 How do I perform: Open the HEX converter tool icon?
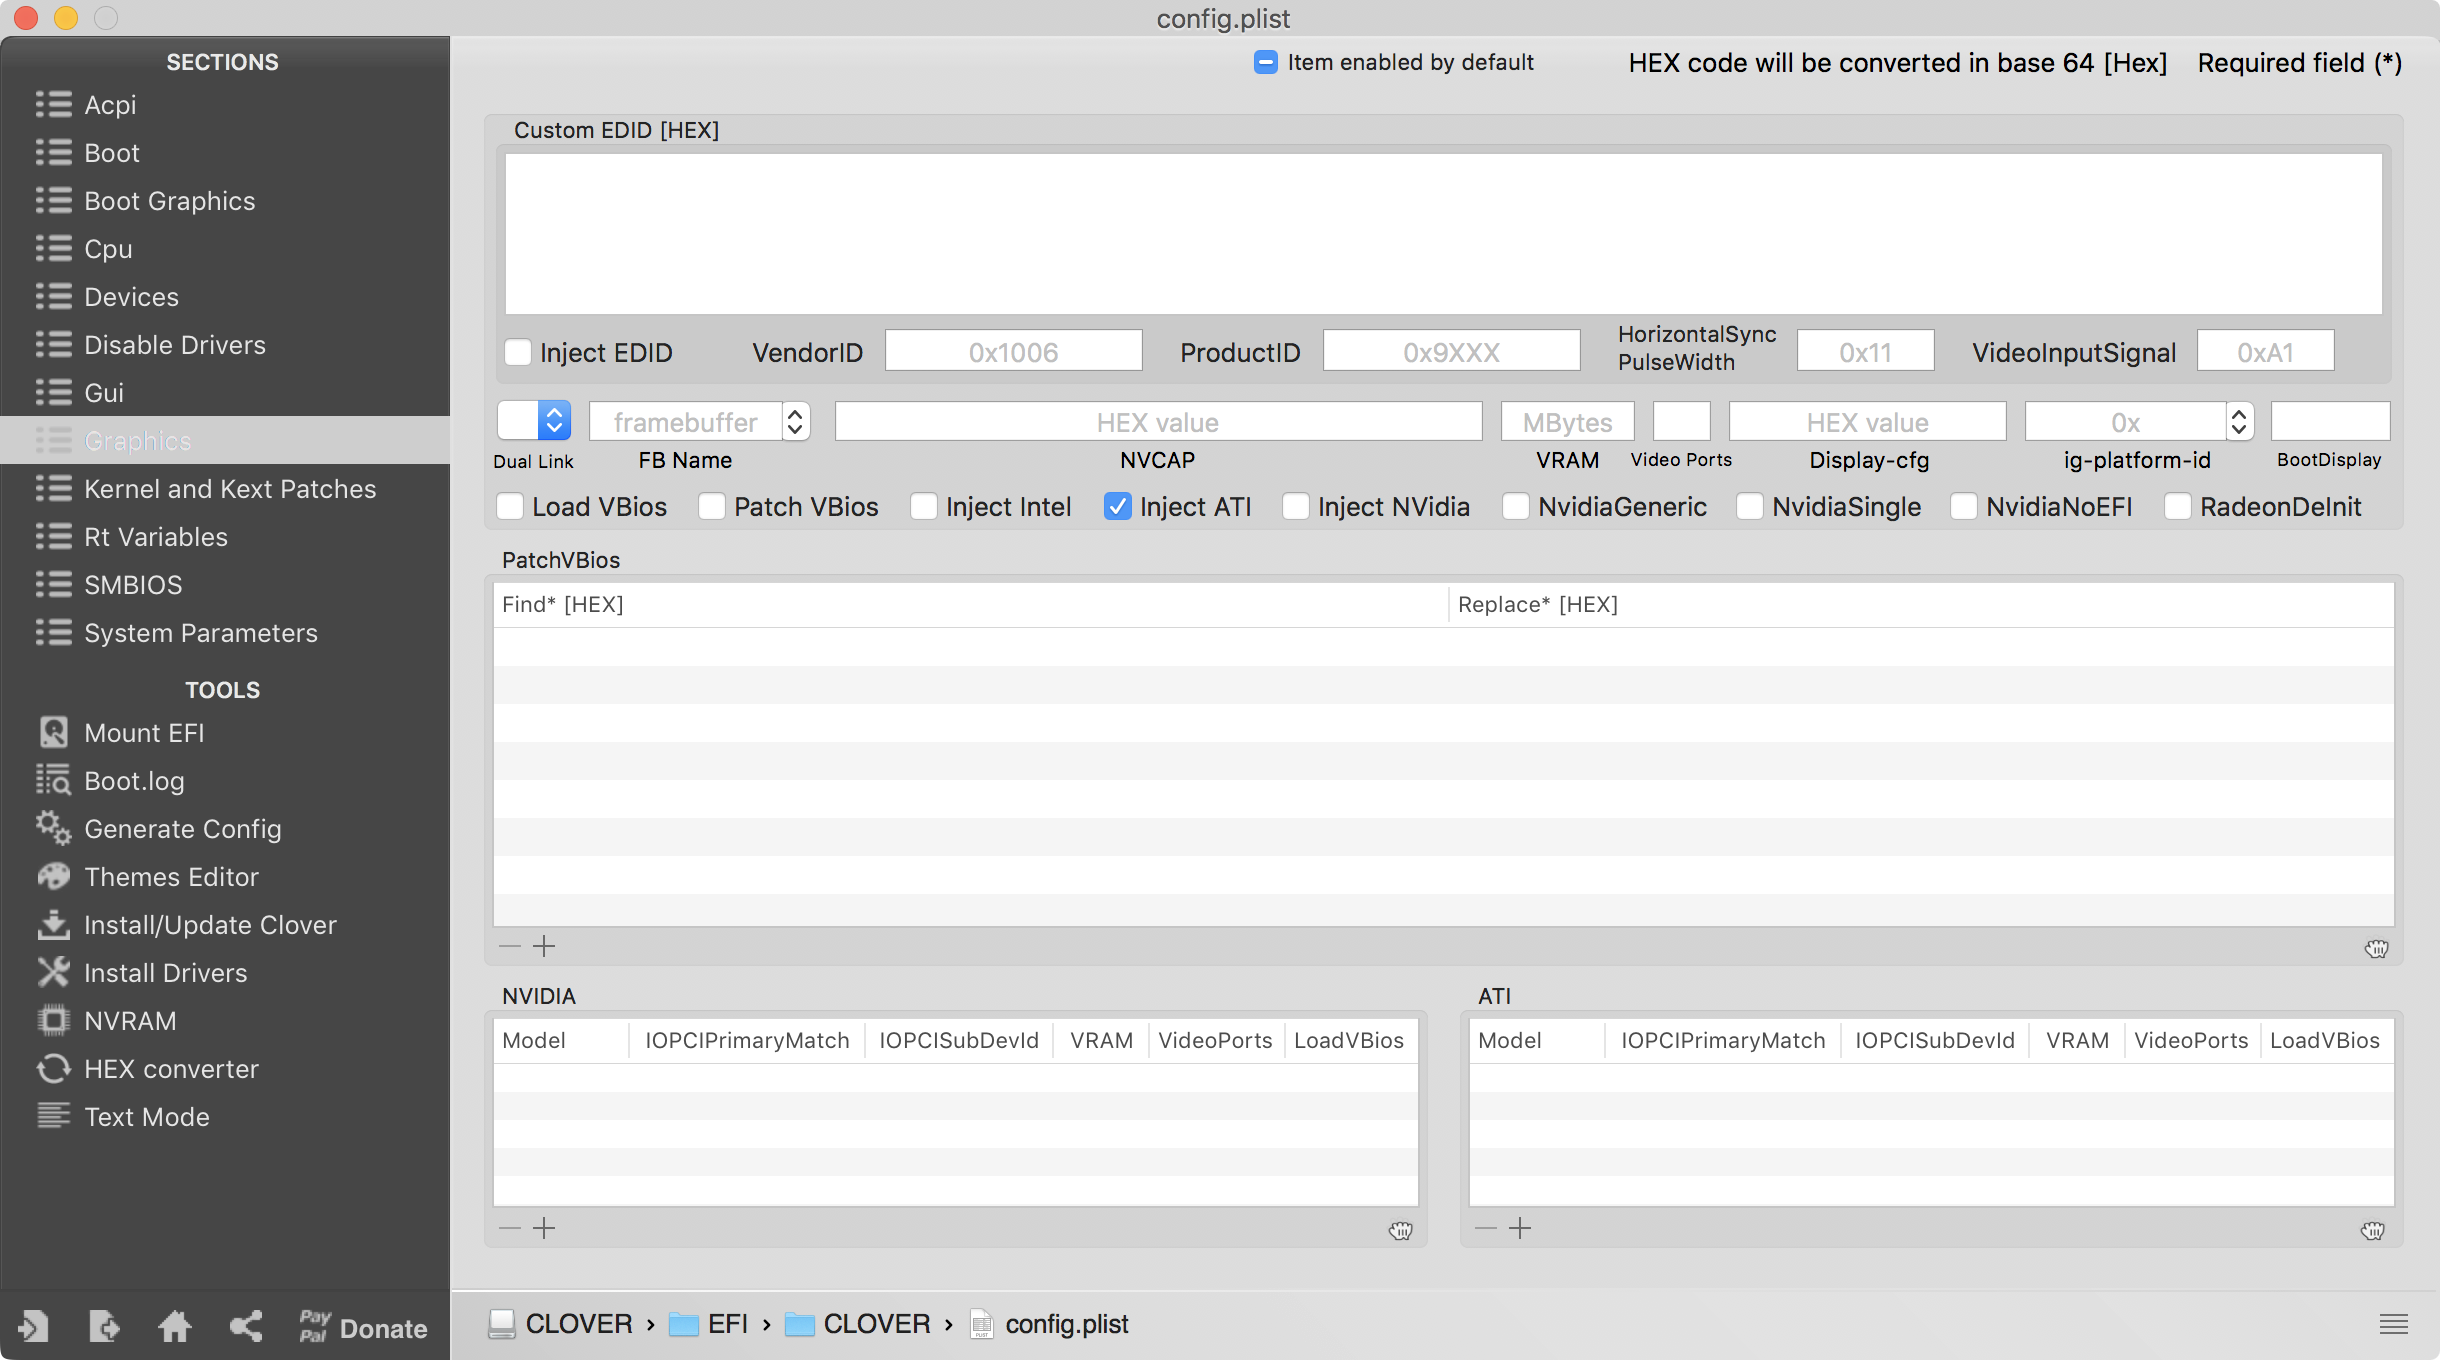tap(53, 1068)
